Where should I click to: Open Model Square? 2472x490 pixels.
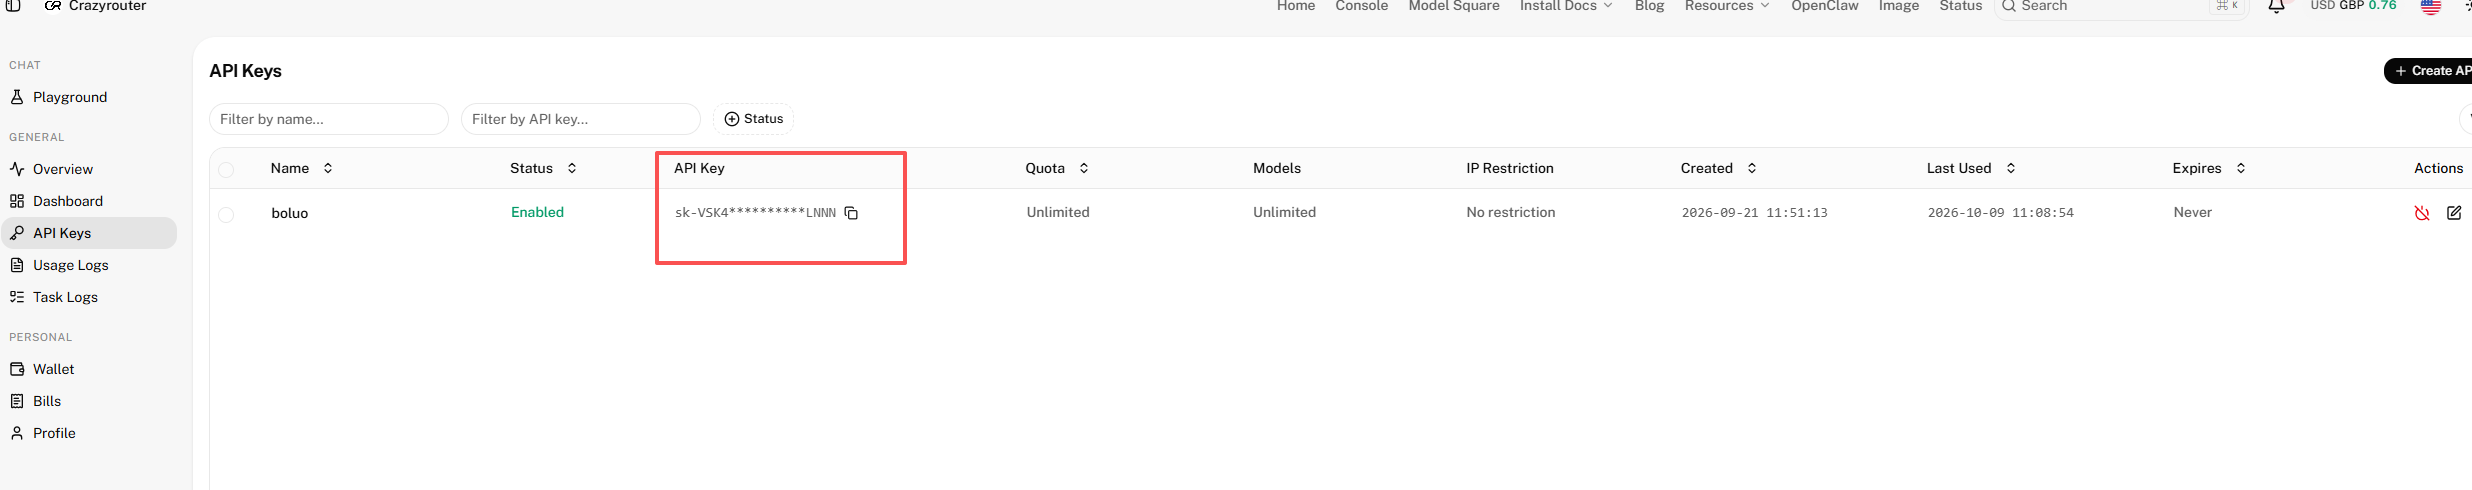click(1454, 6)
